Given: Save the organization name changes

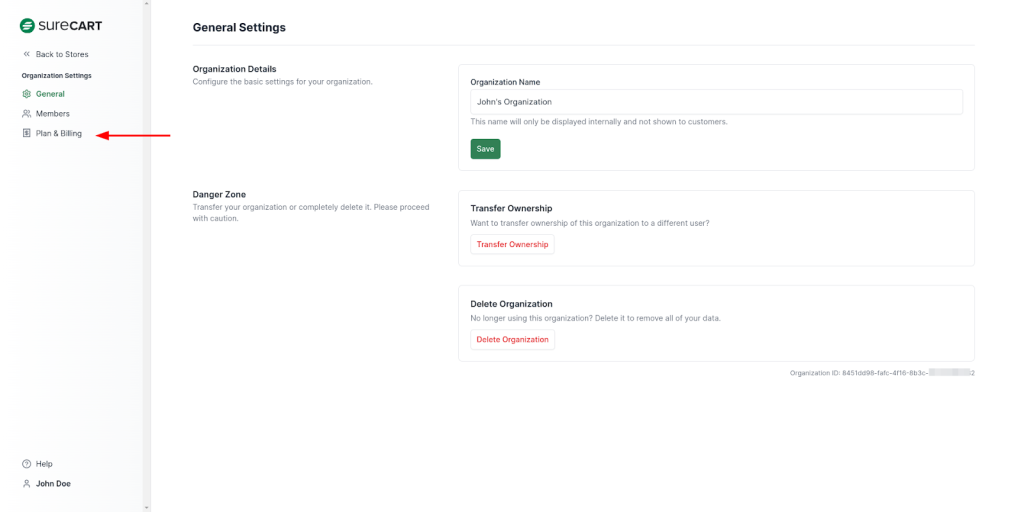Looking at the screenshot, I should click(x=485, y=149).
